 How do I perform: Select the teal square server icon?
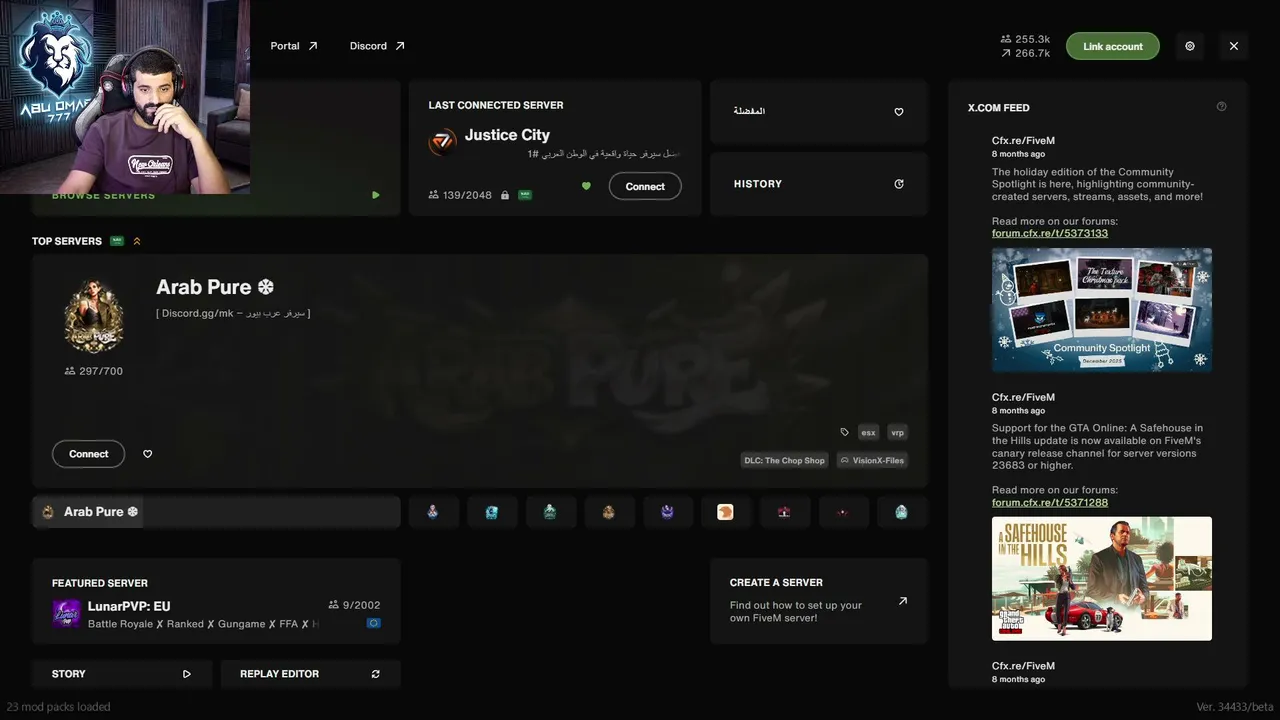tap(492, 512)
